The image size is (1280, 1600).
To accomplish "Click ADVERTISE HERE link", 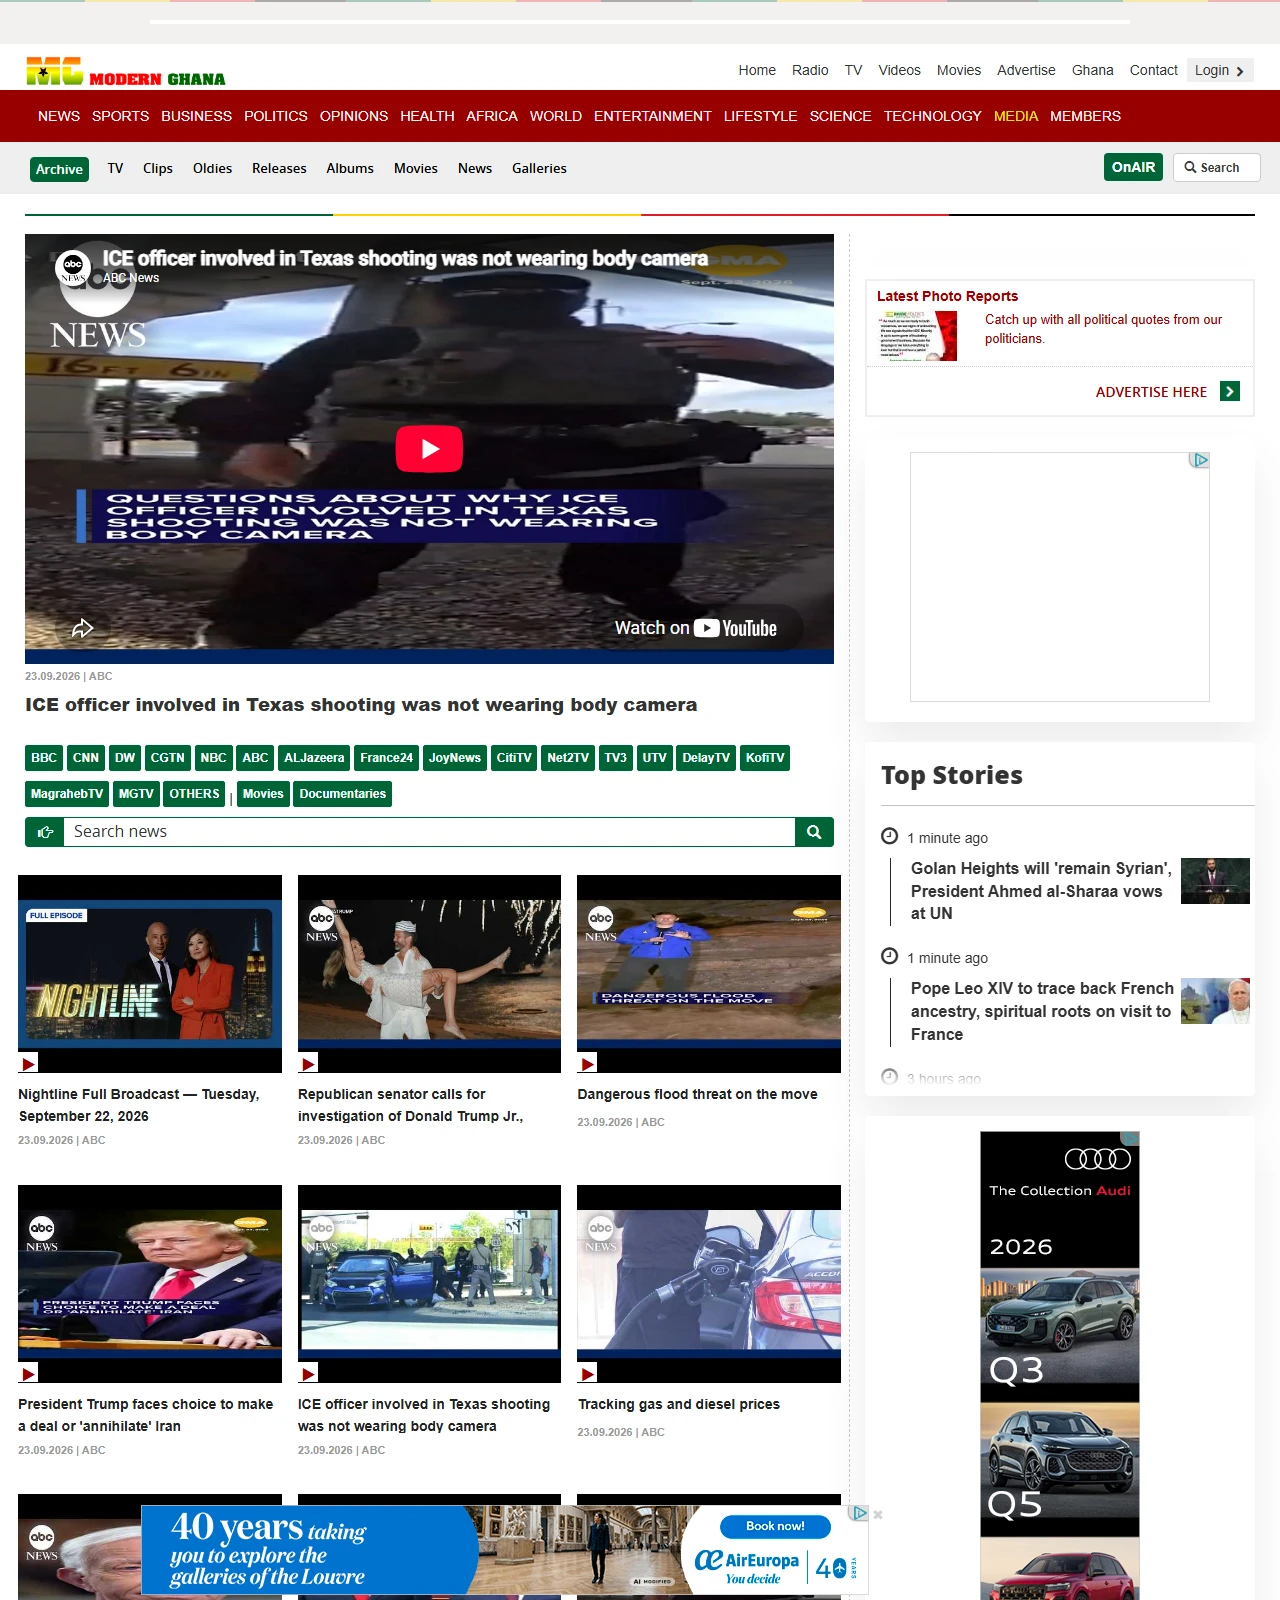I will click(1151, 392).
